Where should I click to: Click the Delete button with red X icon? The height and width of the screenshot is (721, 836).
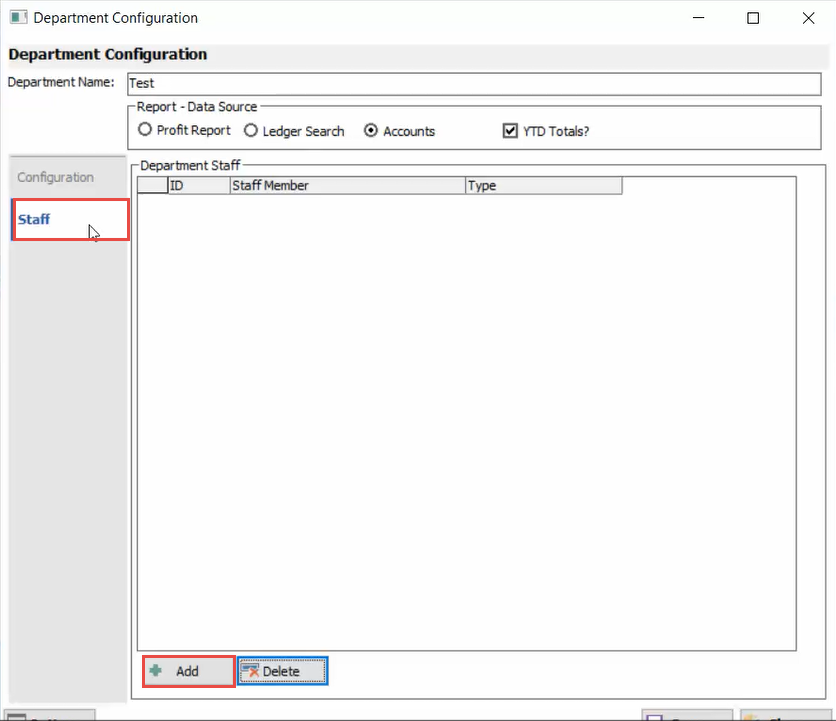point(282,671)
